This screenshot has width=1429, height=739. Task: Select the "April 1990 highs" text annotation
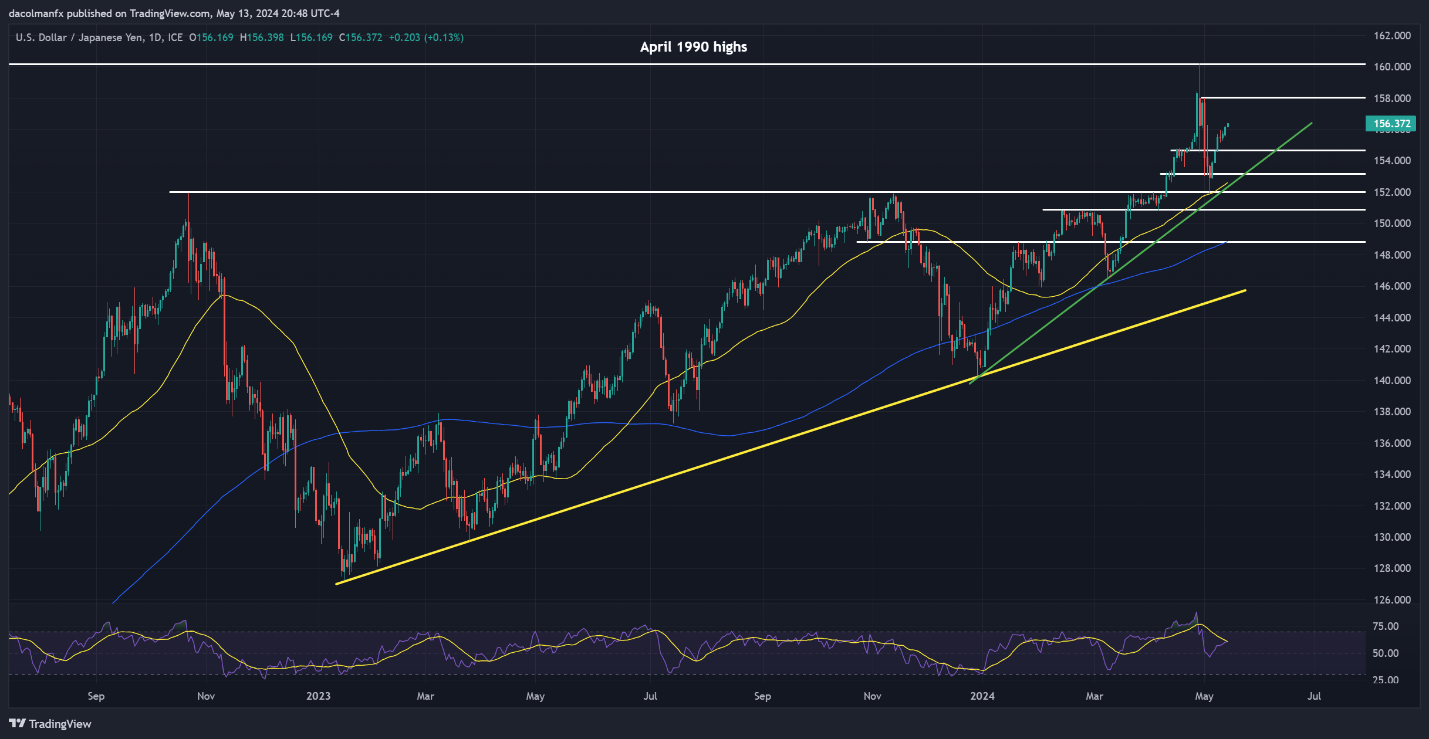point(693,47)
